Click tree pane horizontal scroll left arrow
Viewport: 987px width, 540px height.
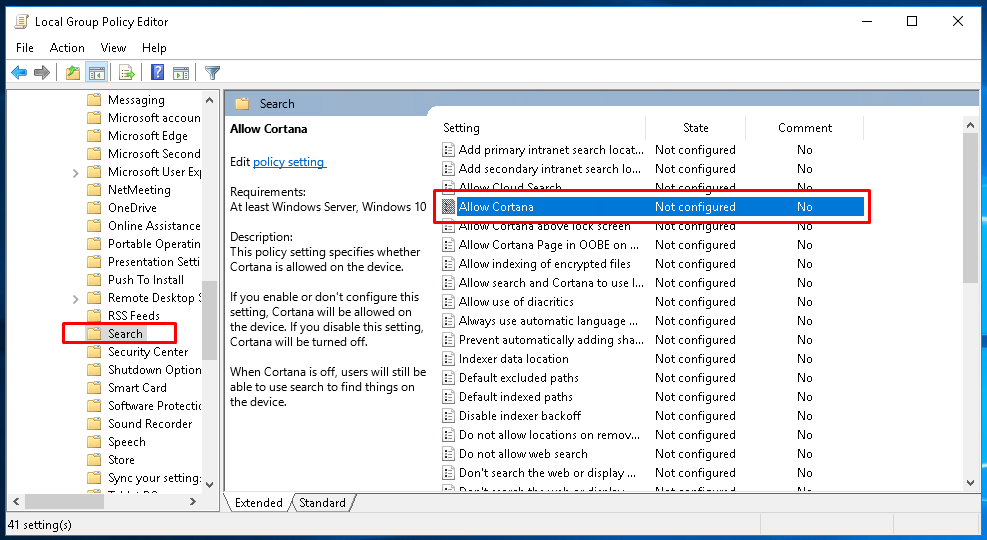16,502
